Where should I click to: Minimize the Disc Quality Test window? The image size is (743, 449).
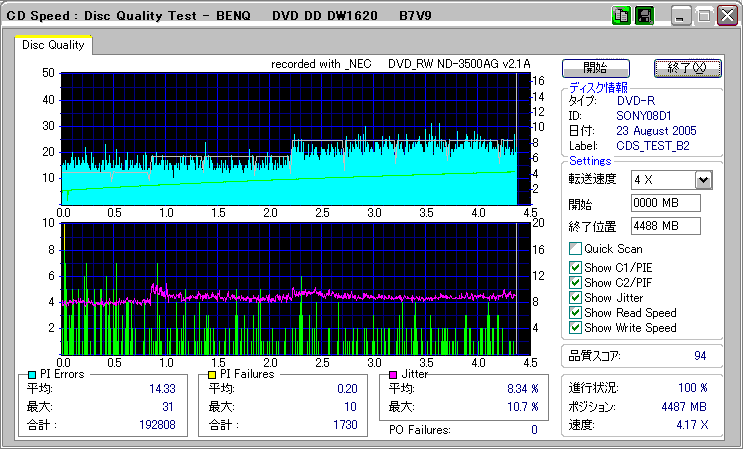pyautogui.click(x=681, y=17)
